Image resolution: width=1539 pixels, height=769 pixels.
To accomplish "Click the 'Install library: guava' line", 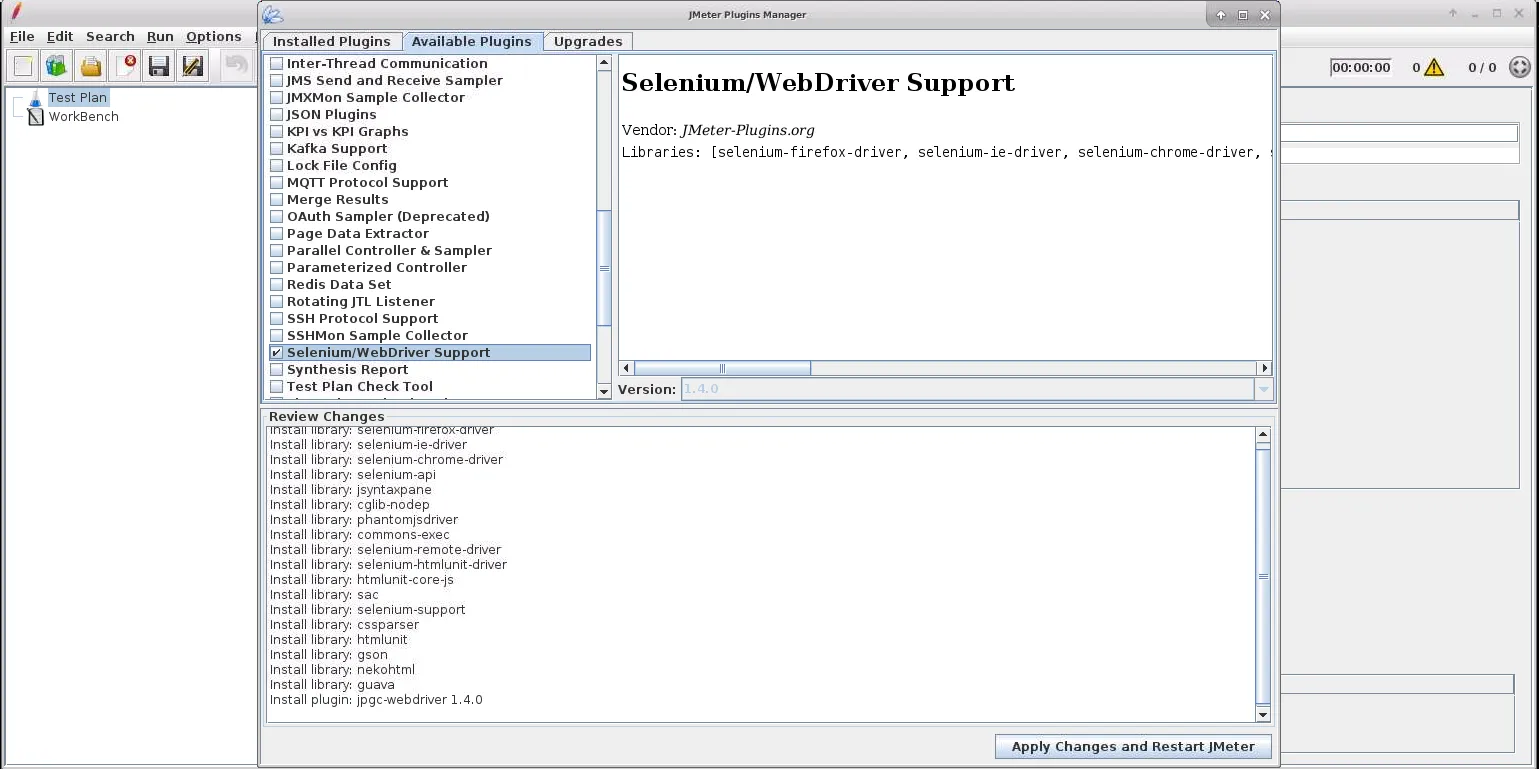I will (332, 685).
